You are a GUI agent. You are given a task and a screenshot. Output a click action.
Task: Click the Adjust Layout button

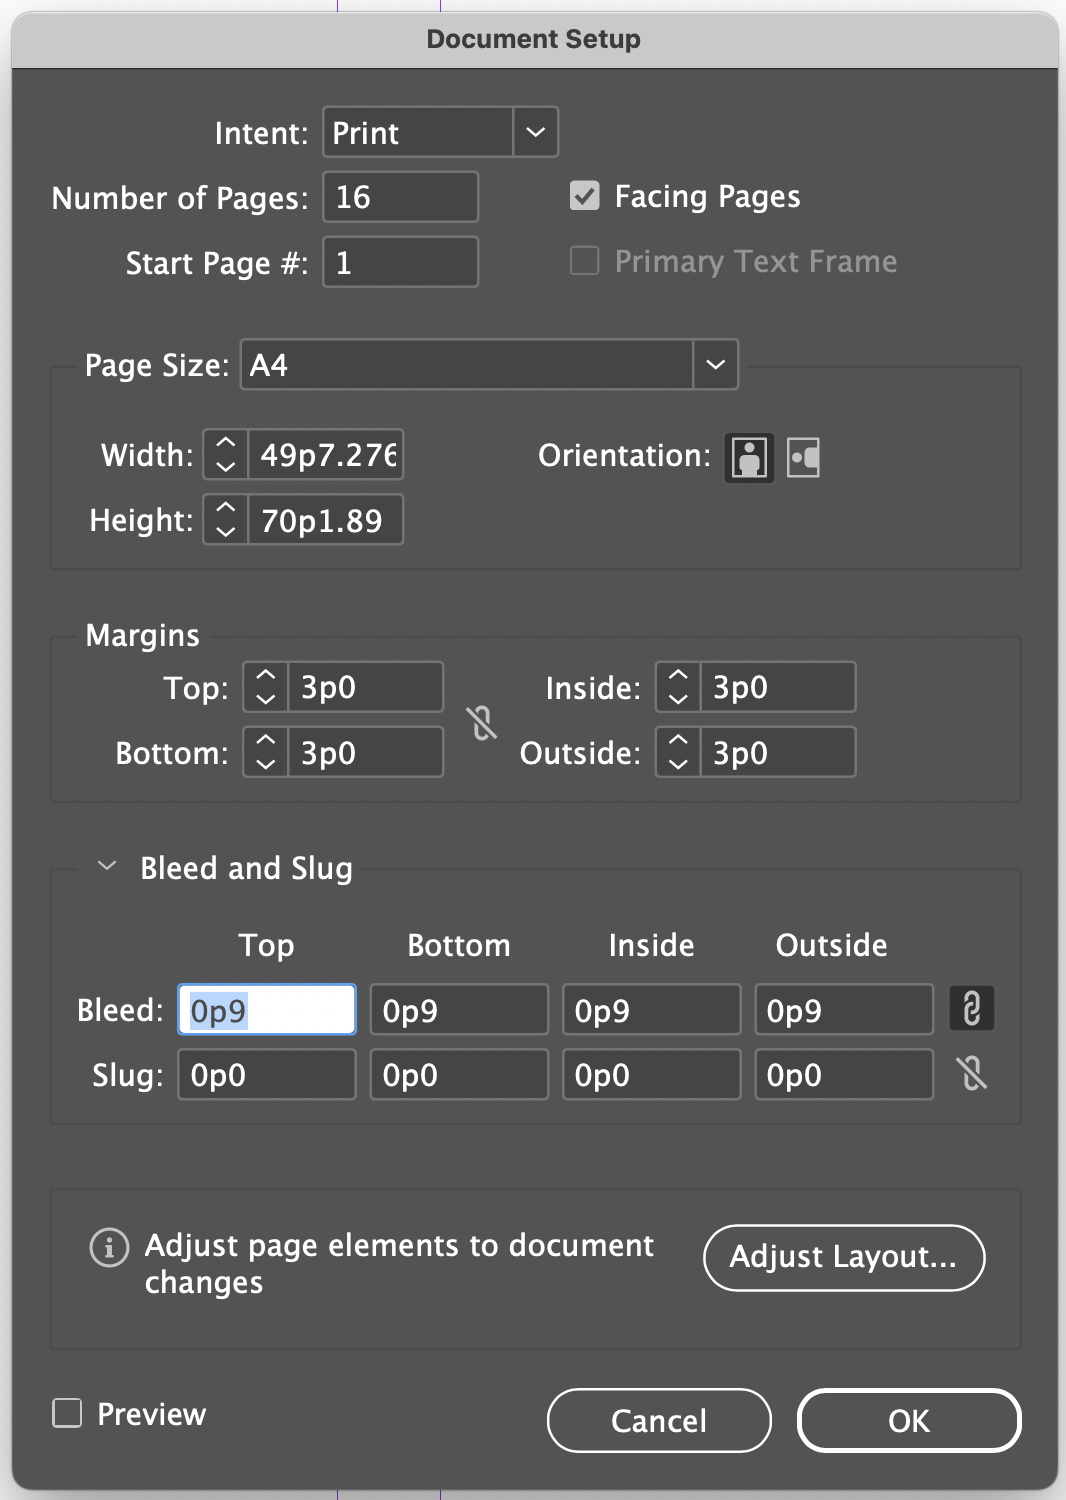843,1257
